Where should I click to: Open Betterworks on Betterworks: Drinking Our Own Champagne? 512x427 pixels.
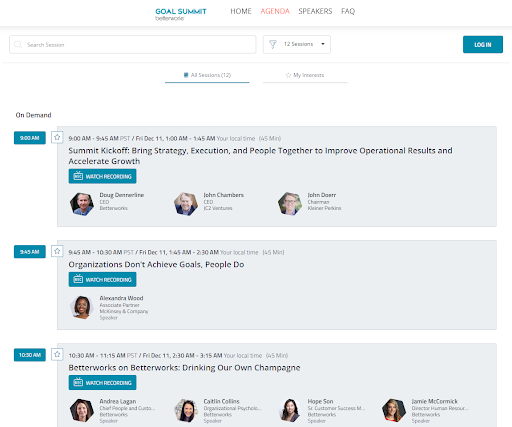pyautogui.click(x=184, y=368)
